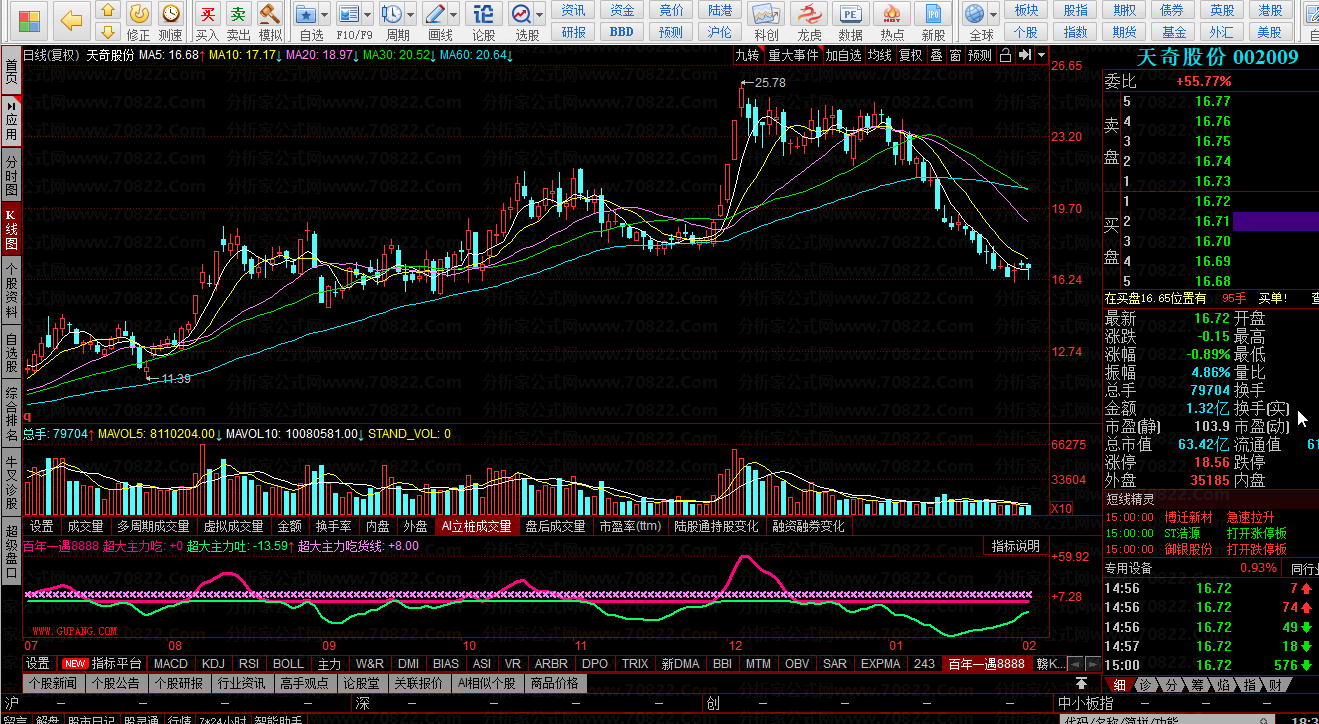The width and height of the screenshot is (1319, 724).
Task: Open the colorful home grid icon
Action: pyautogui.click(x=31, y=20)
